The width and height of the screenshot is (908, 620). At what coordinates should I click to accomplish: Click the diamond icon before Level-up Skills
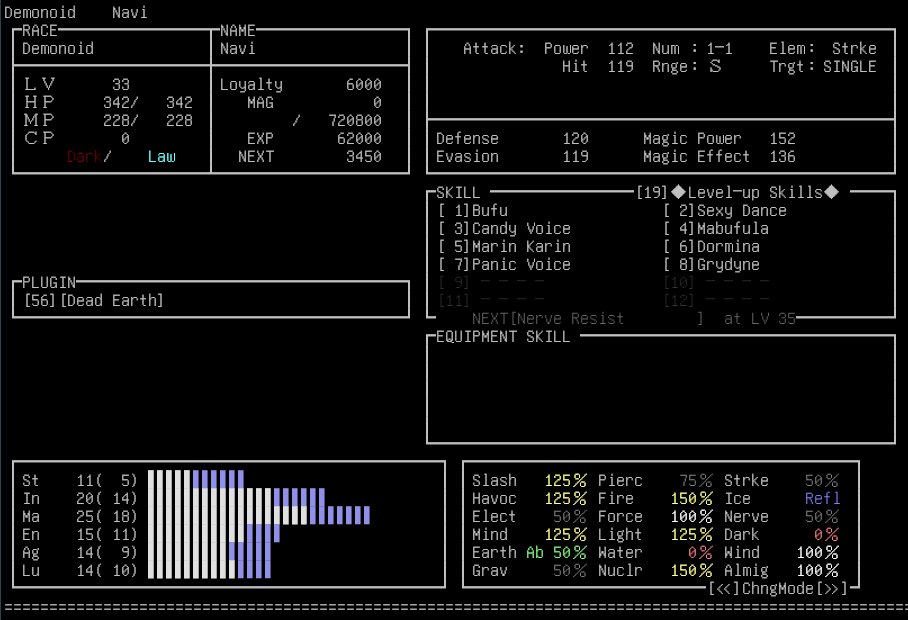tap(679, 192)
